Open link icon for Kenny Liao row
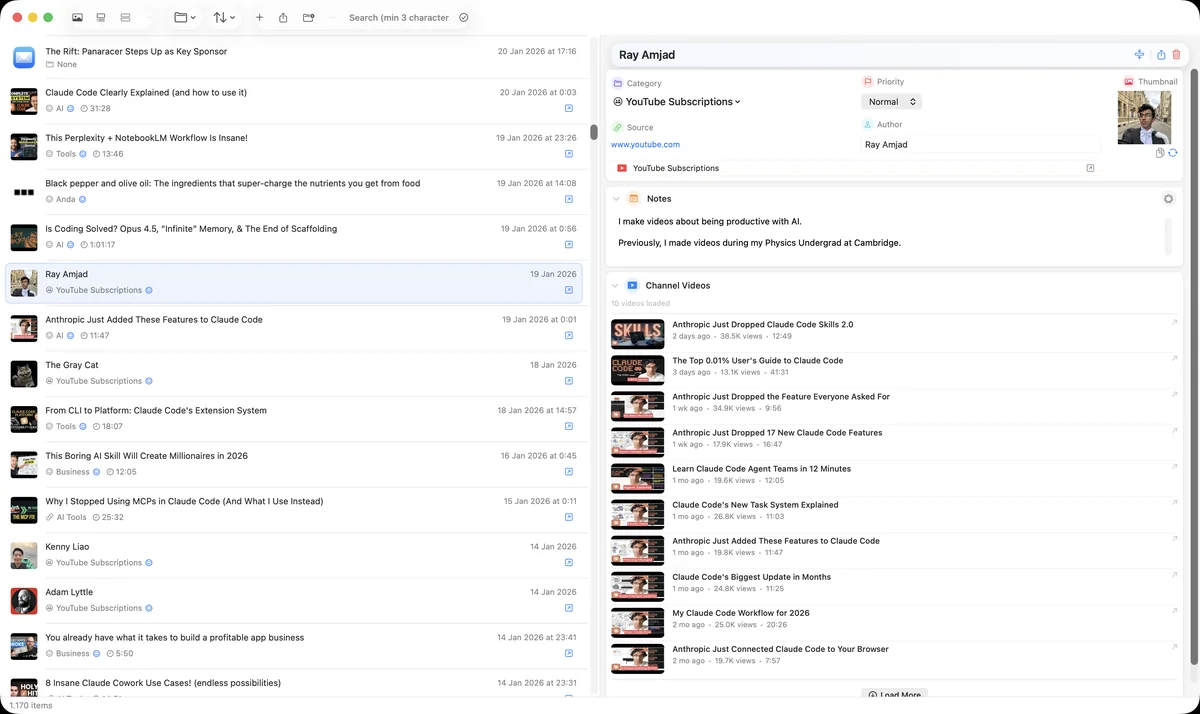This screenshot has height=714, width=1200. click(569, 563)
